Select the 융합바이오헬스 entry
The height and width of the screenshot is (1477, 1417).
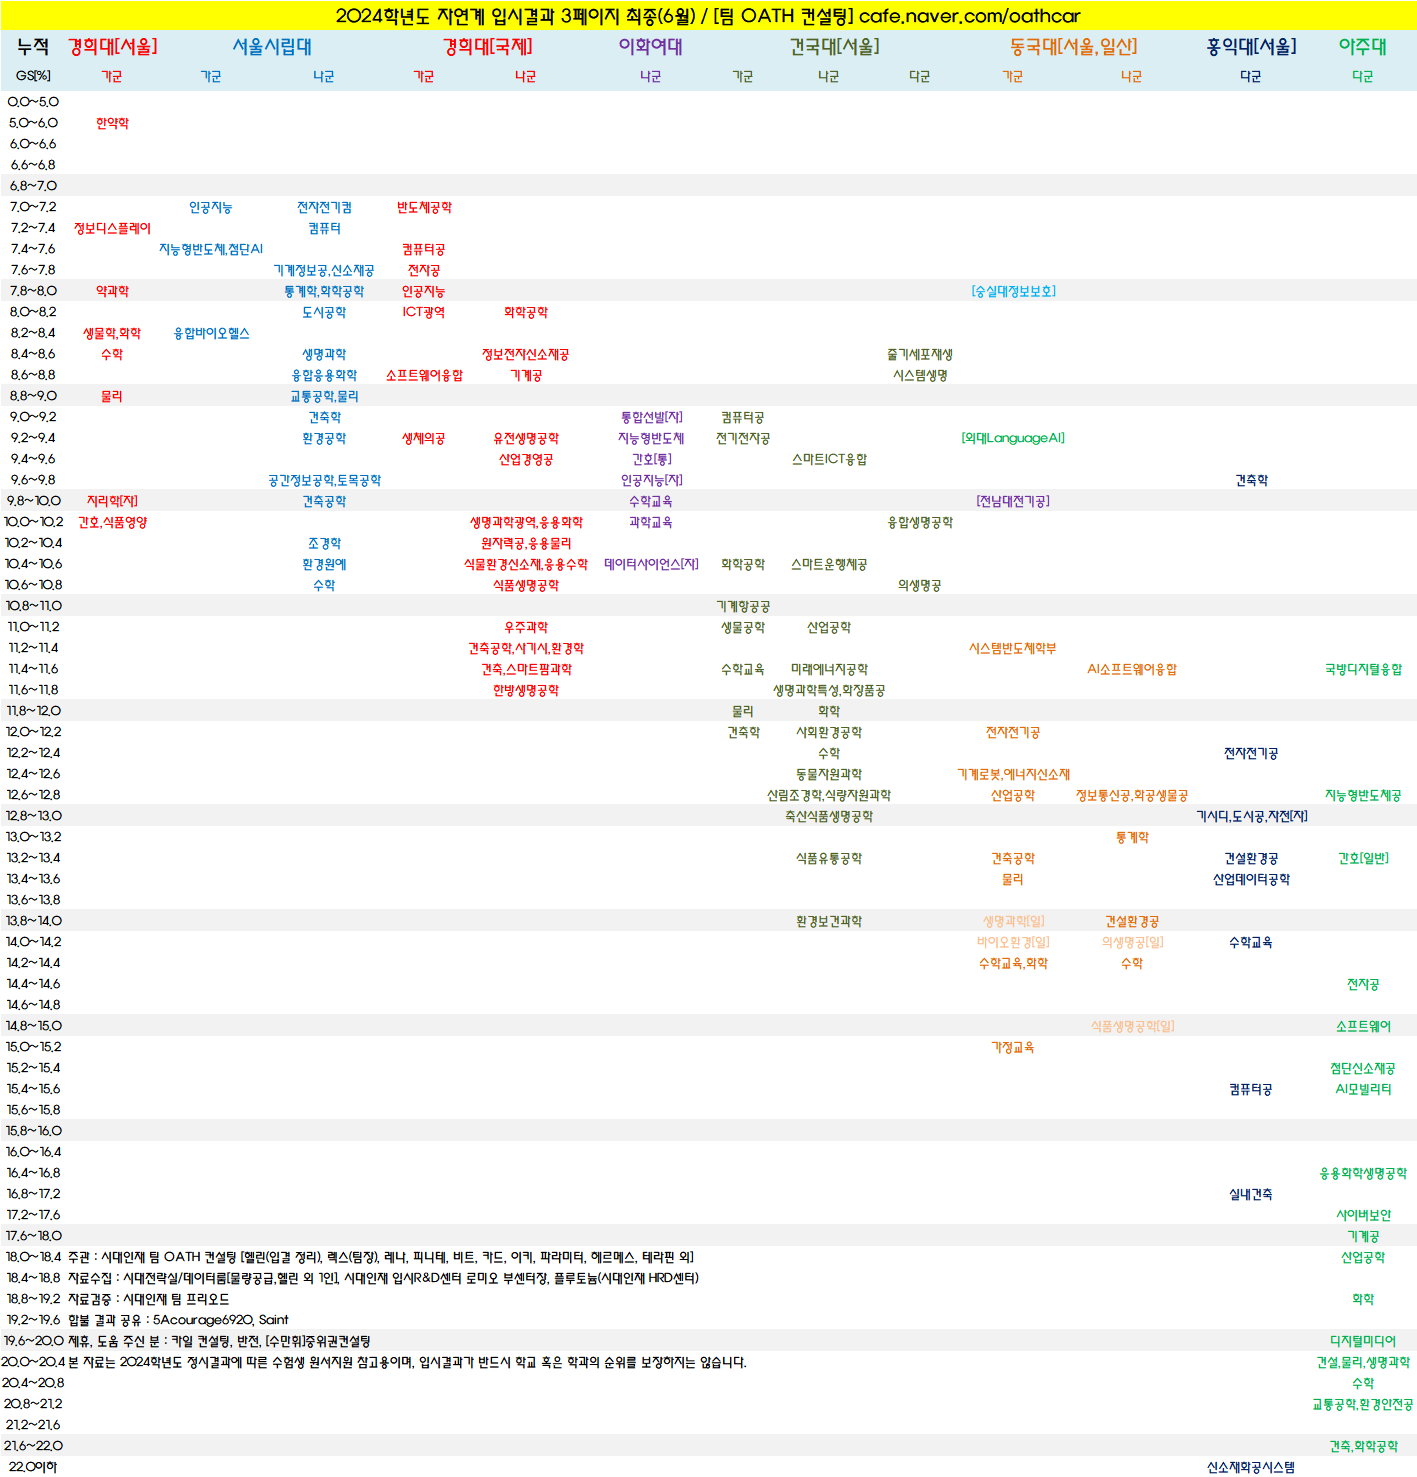[x=211, y=333]
